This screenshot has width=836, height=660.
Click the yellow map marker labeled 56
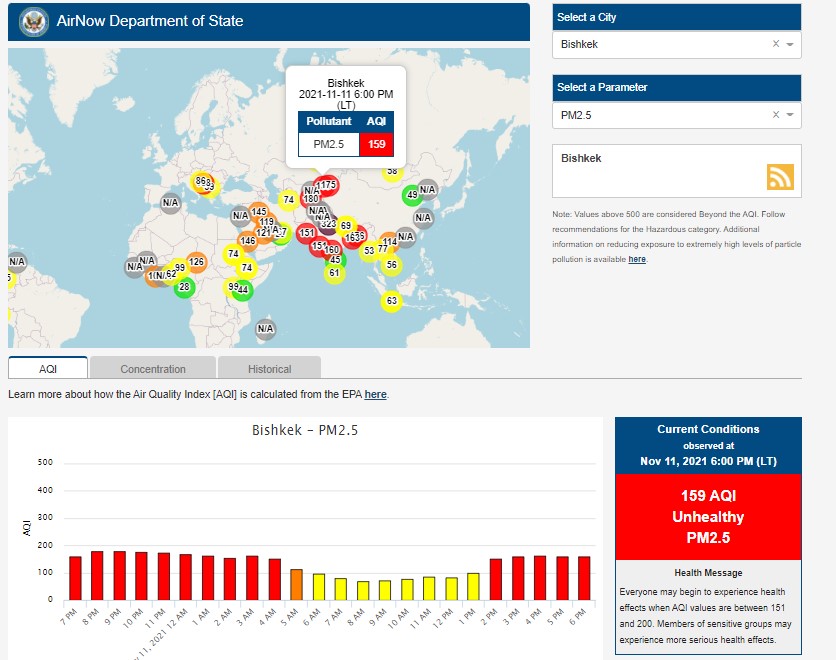(391, 266)
